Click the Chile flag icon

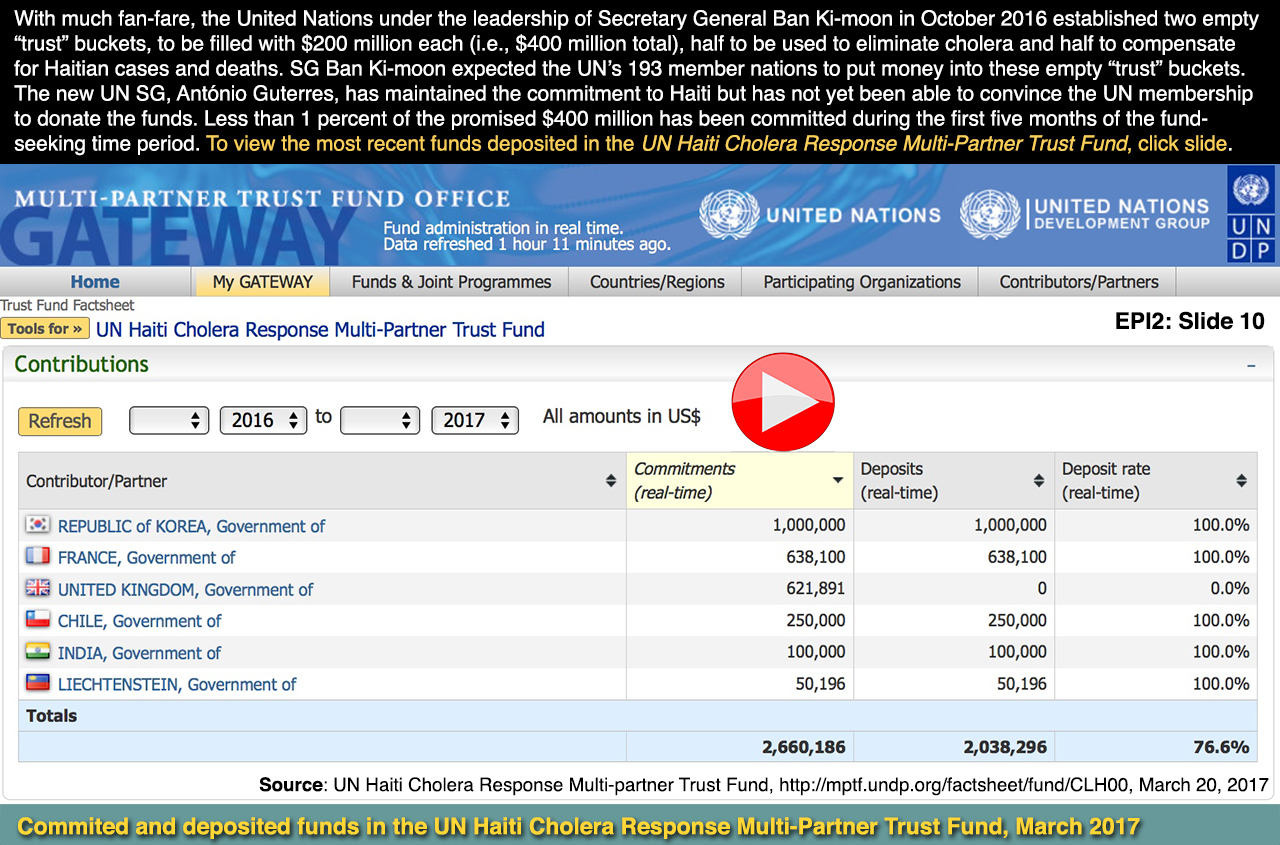pos(38,621)
